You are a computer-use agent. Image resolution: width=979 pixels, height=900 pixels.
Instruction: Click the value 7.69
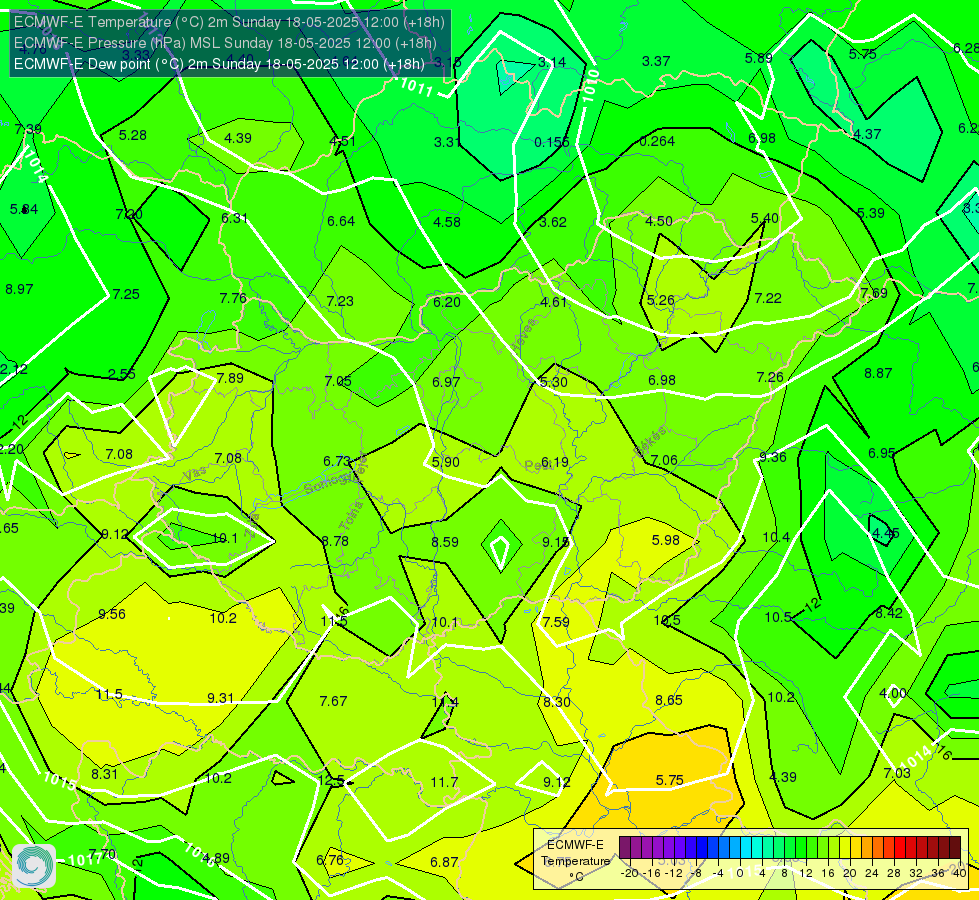pos(873,293)
